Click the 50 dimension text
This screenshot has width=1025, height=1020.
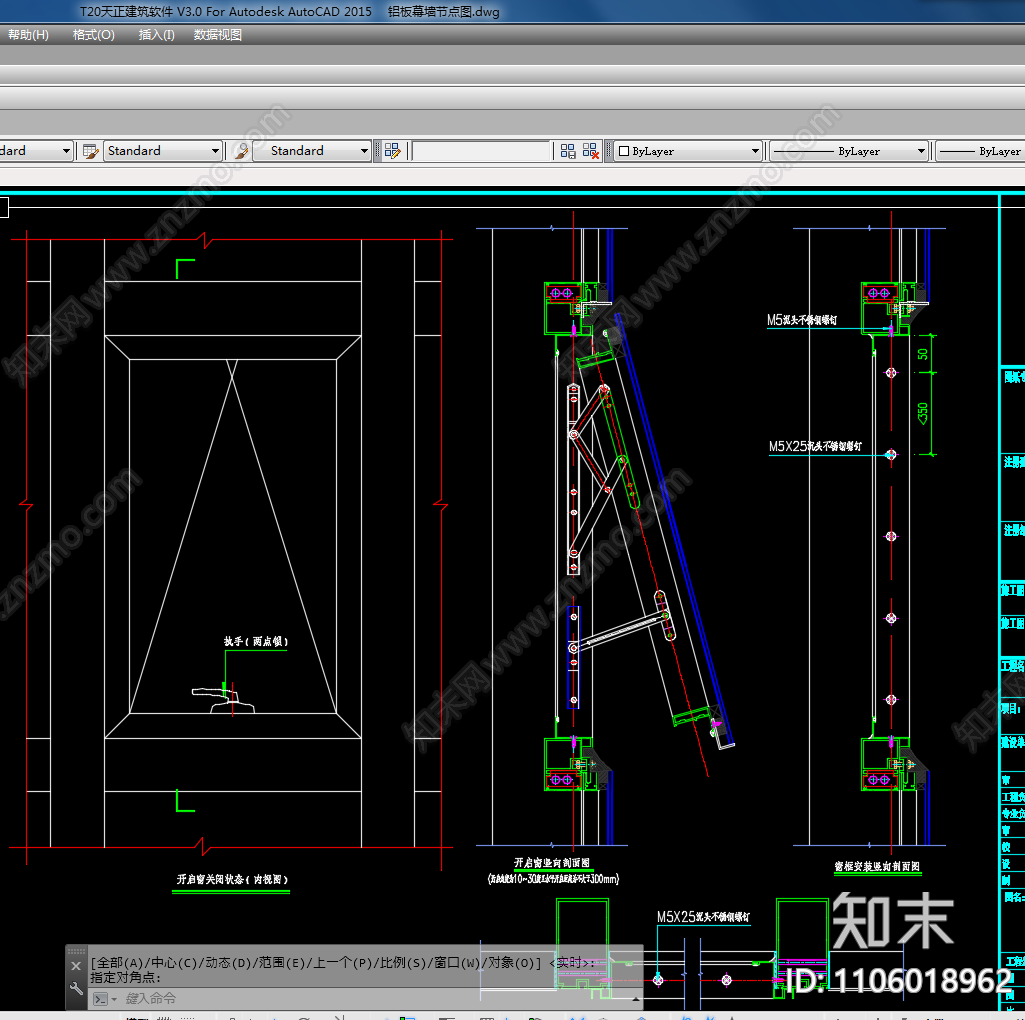pos(922,354)
